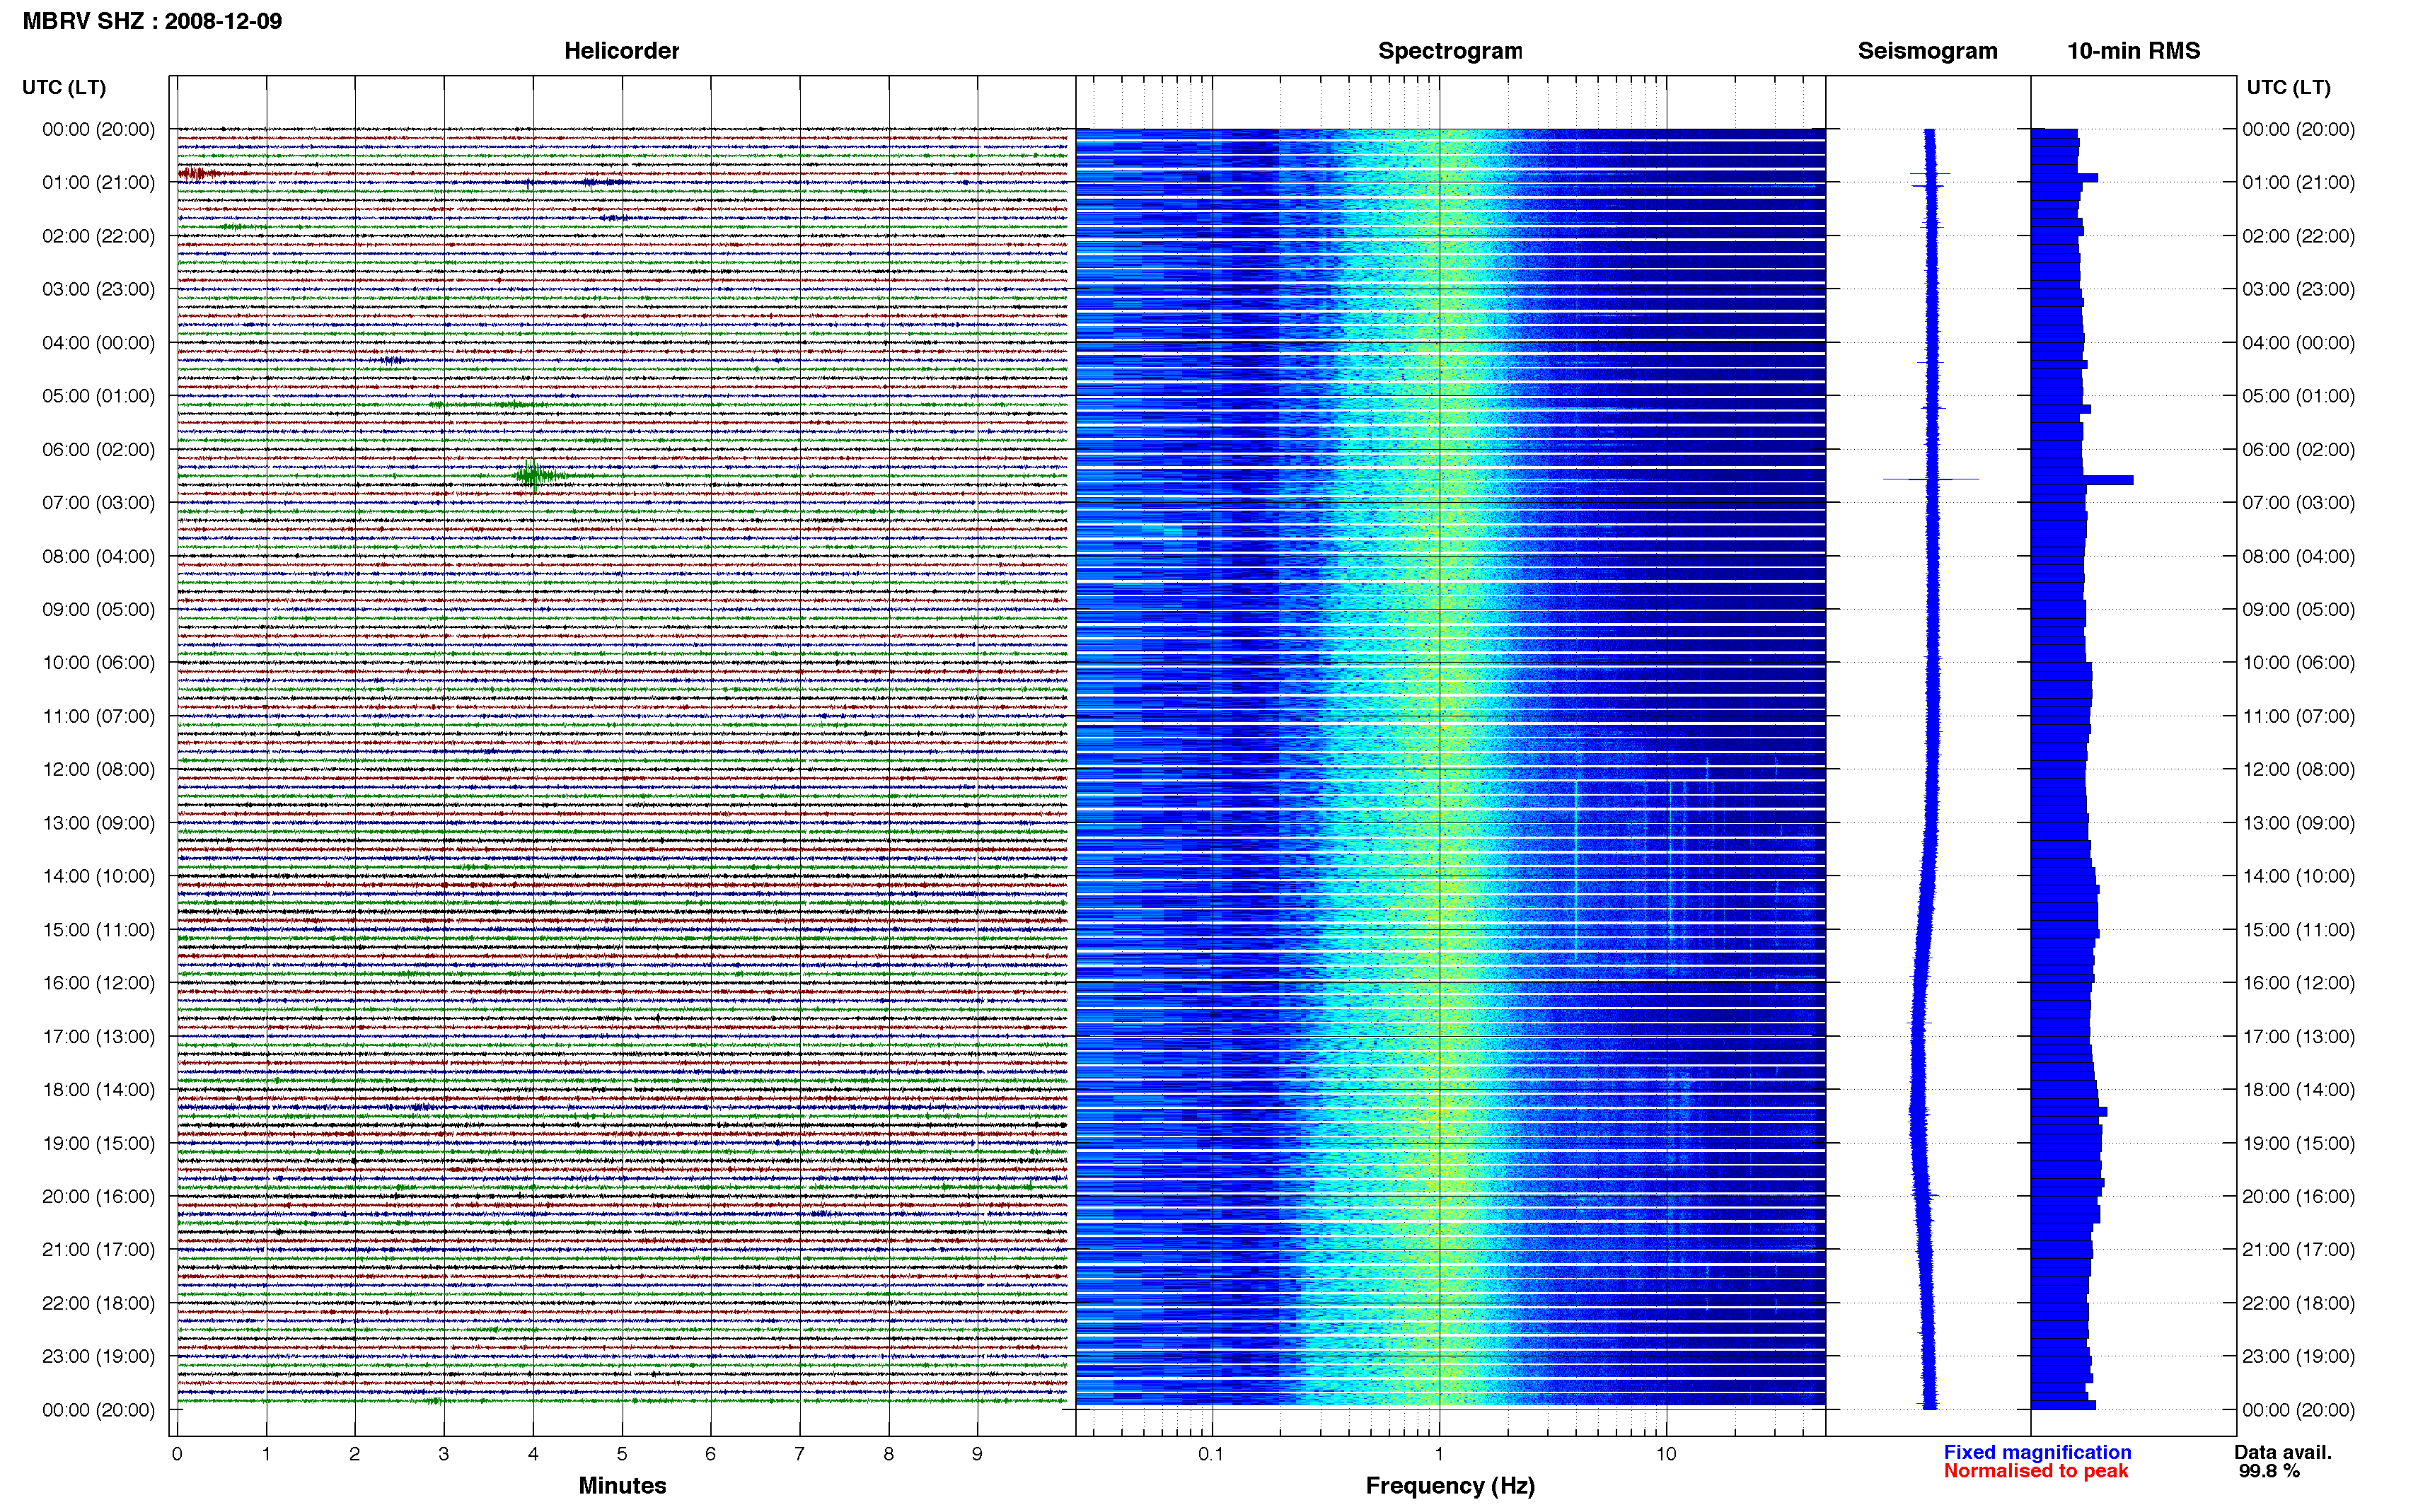Click the '99.8 %' data availability value
Viewport: 2418px width, 1512px height.
(x=2269, y=1471)
